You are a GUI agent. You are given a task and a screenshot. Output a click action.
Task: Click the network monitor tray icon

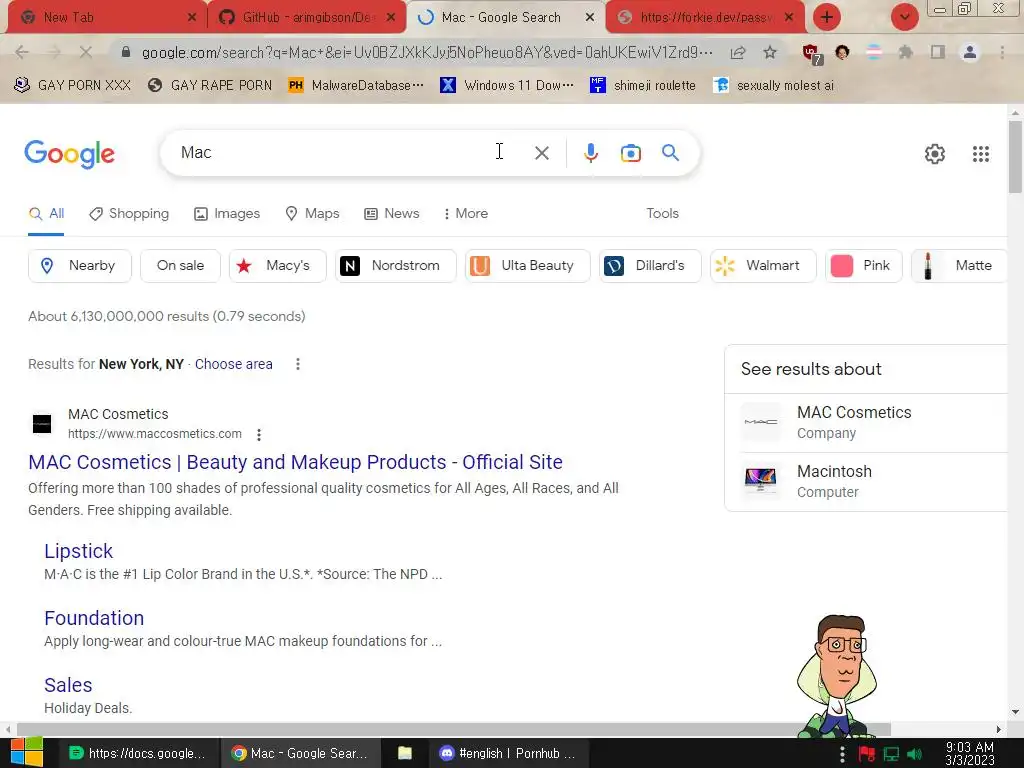891,754
